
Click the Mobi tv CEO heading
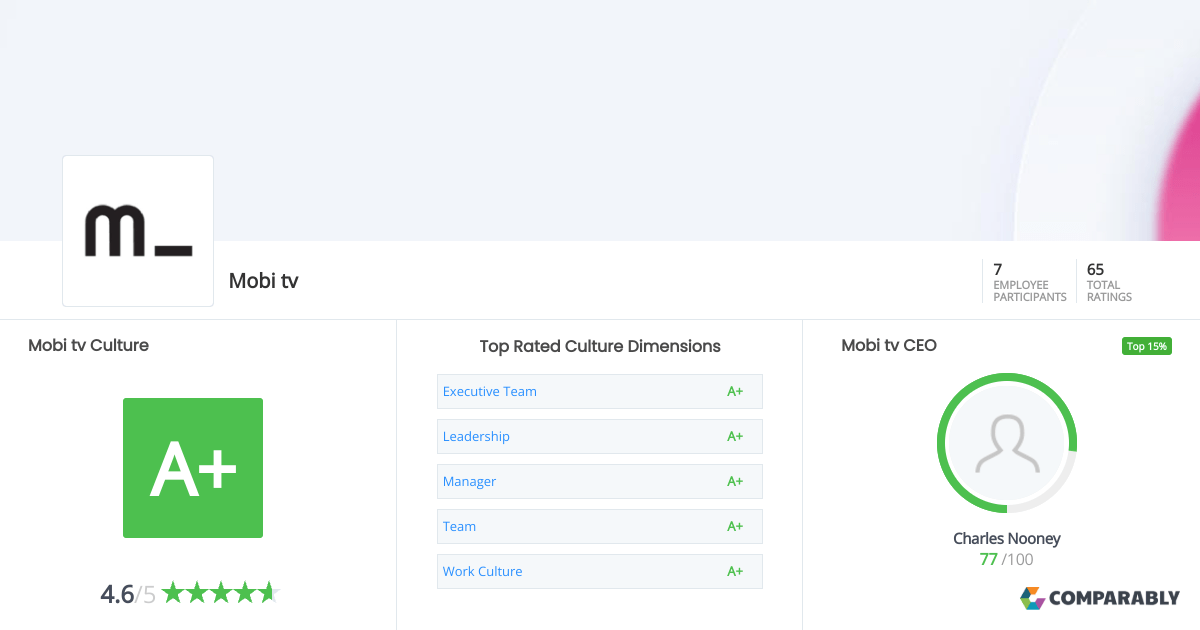tap(889, 345)
